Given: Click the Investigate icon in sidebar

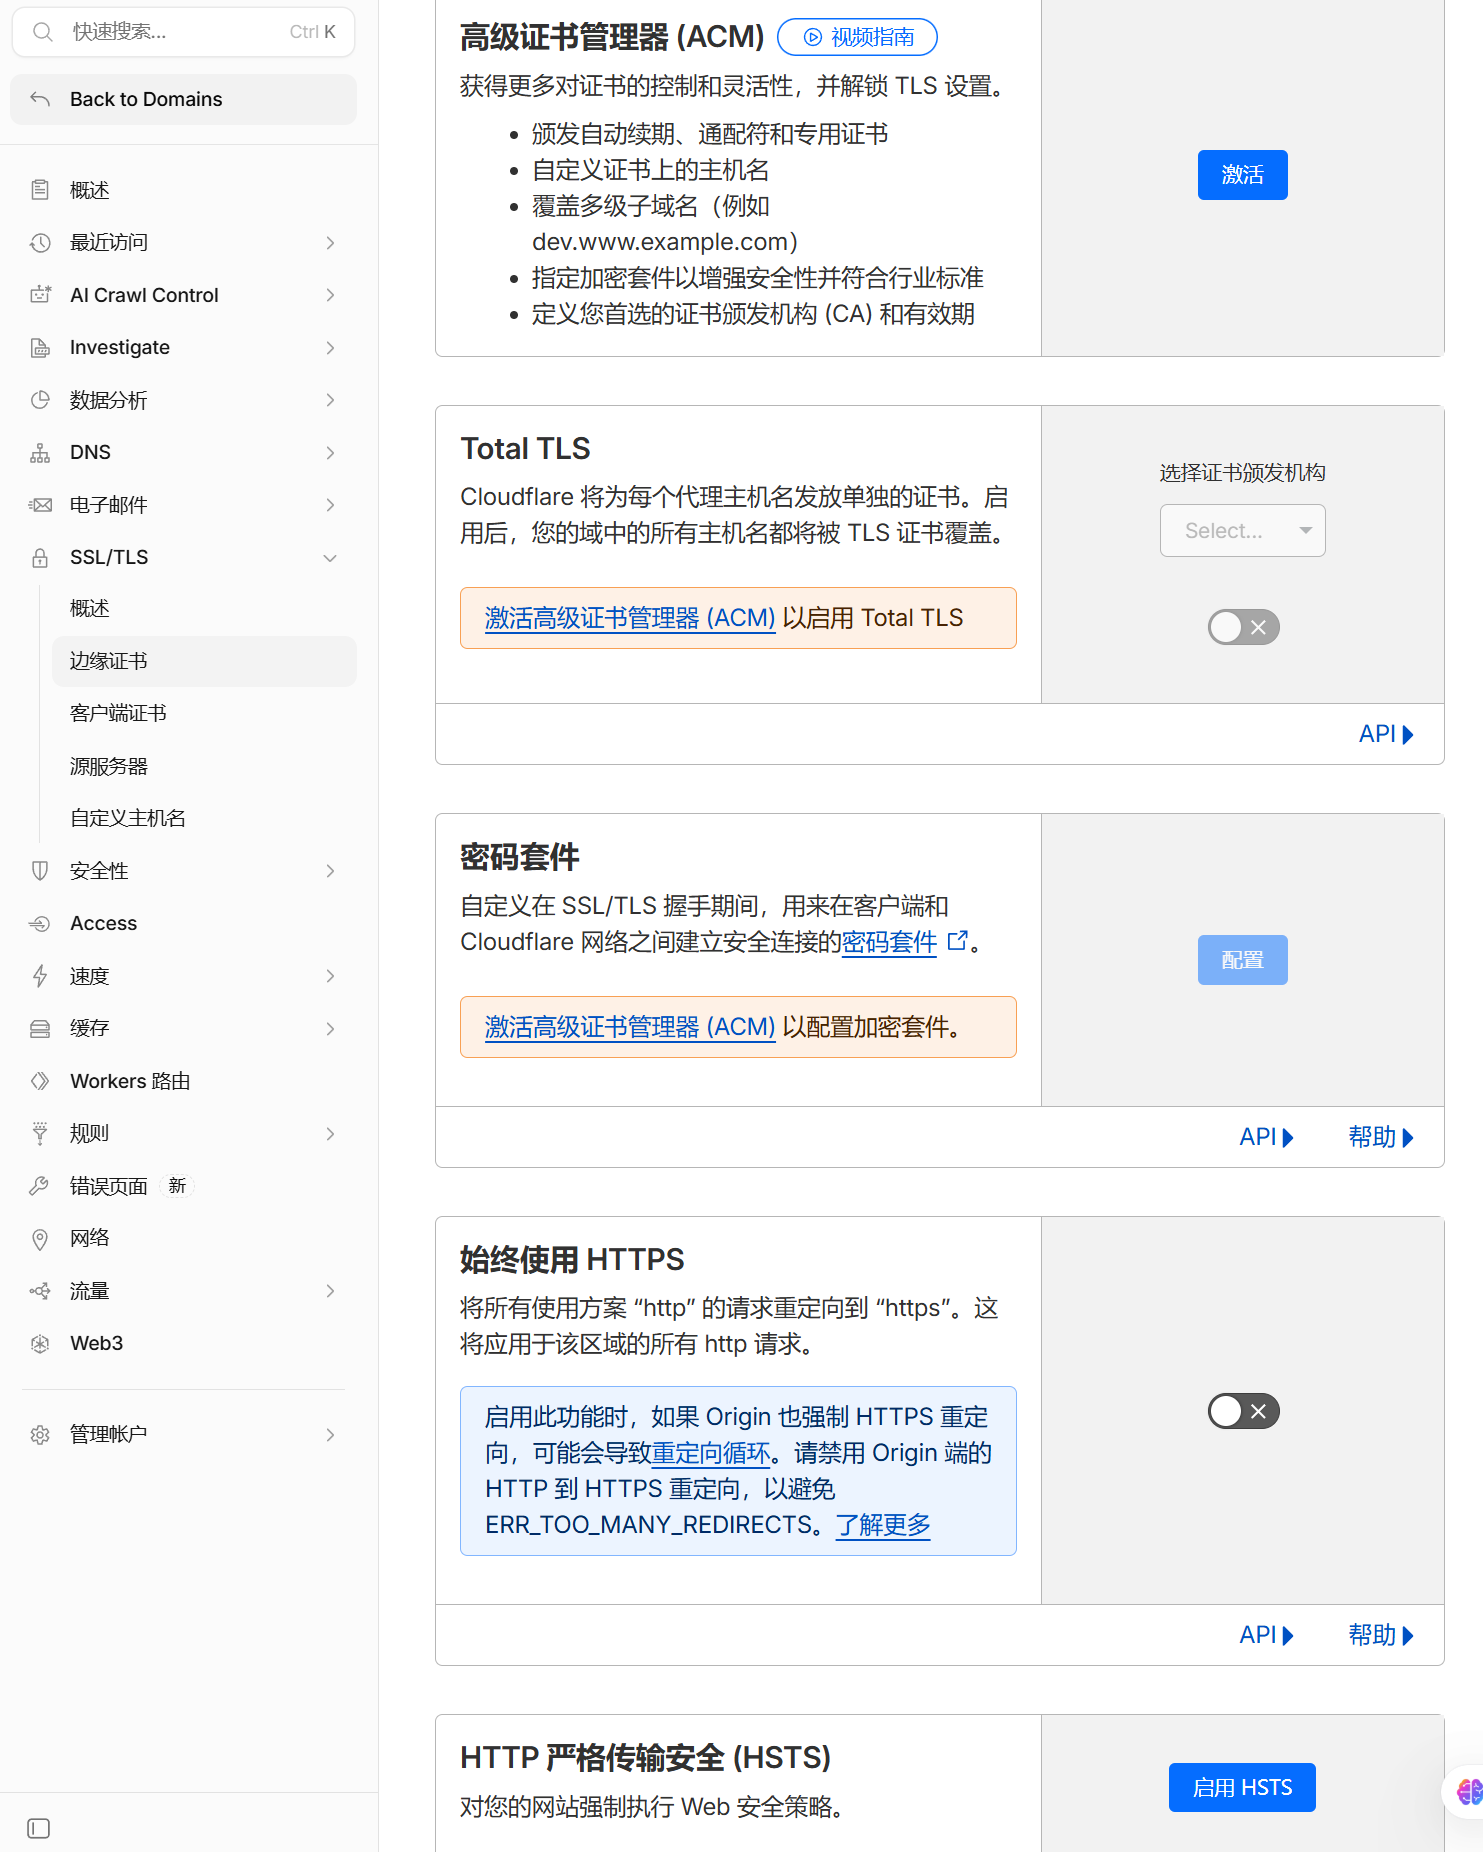Looking at the screenshot, I should (40, 347).
